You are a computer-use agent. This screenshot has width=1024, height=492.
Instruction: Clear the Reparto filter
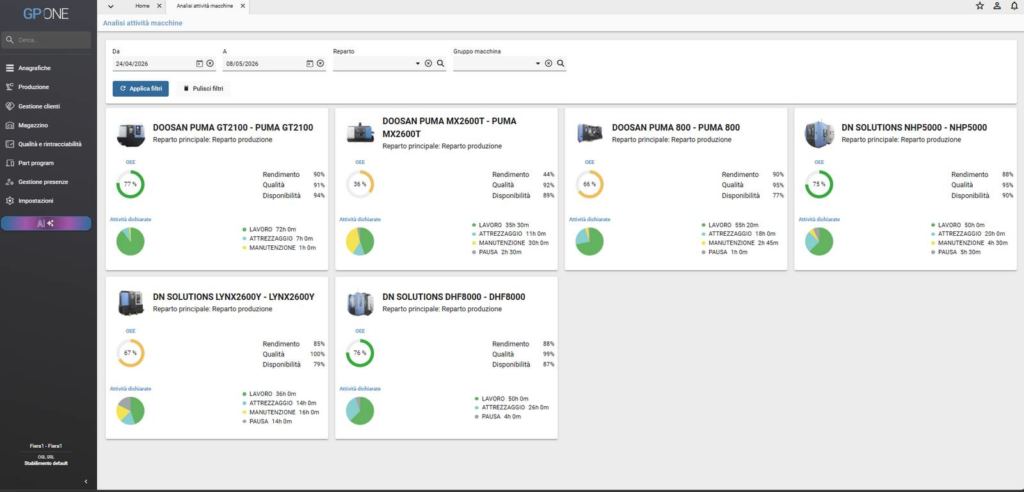pos(428,63)
